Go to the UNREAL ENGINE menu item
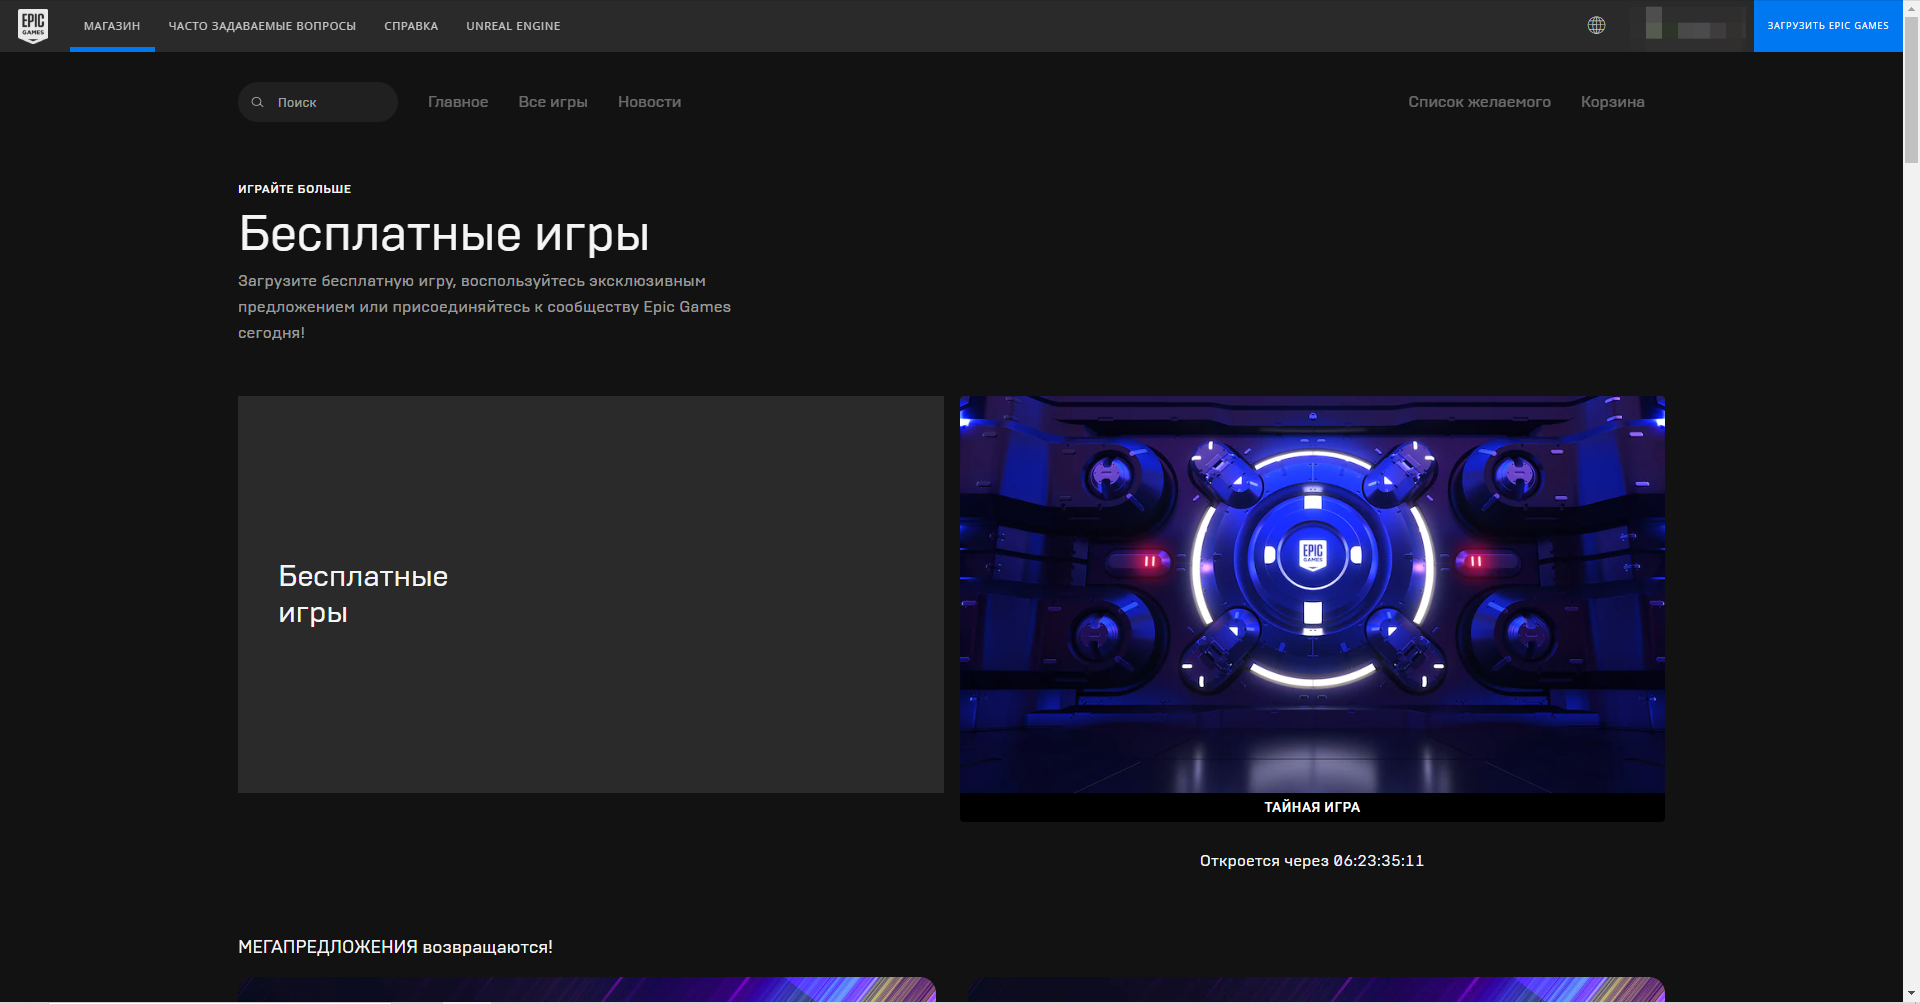This screenshot has height=1004, width=1920. [513, 26]
